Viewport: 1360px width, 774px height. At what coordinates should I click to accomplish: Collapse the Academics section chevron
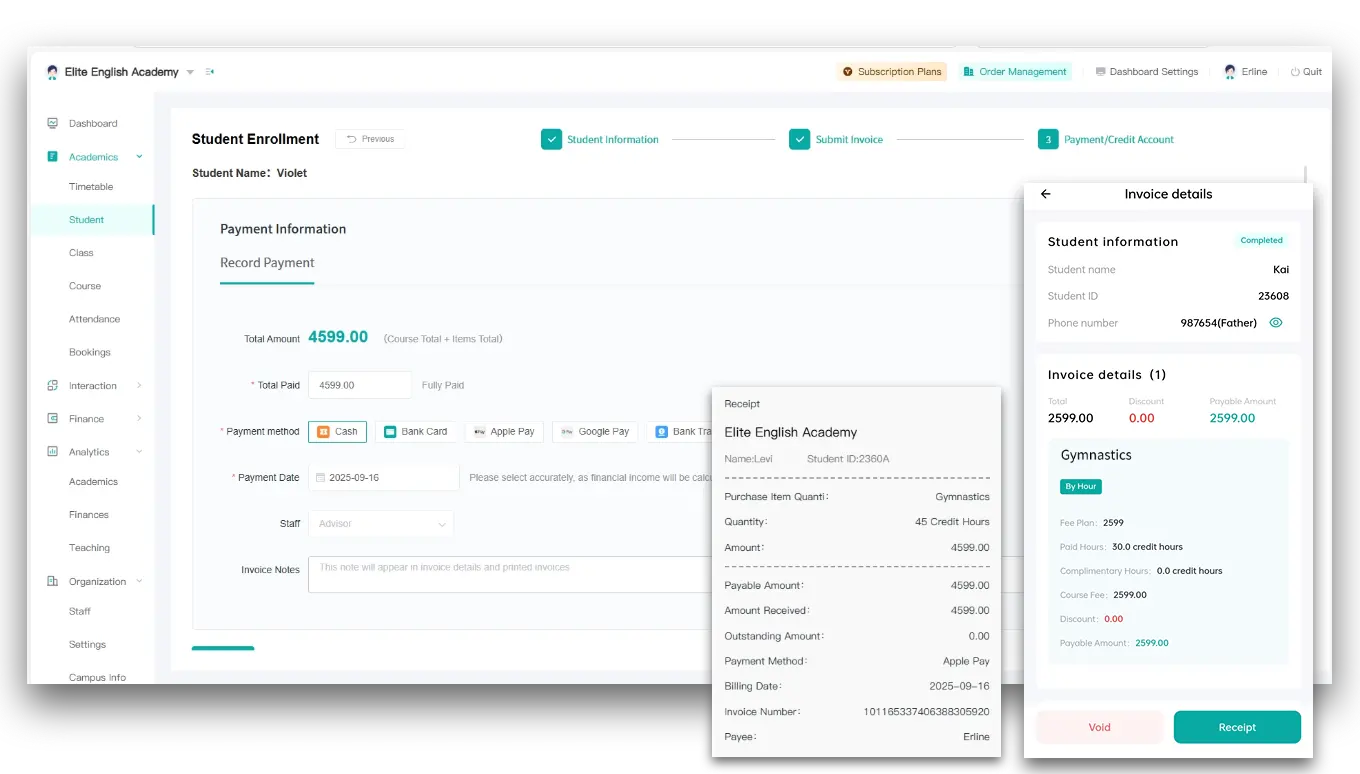coord(139,156)
